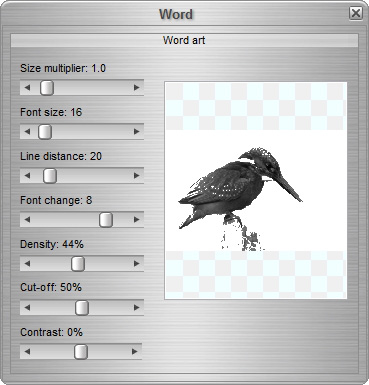Click the Word art header bar

(x=184, y=40)
